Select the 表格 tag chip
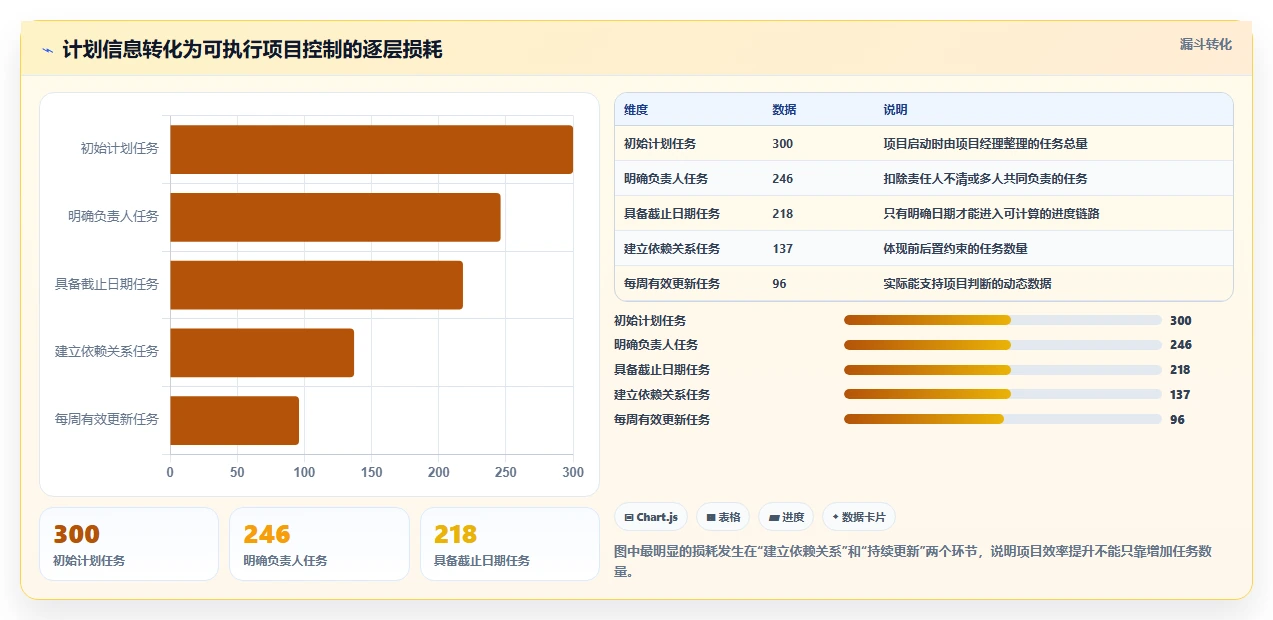1273x620 pixels. pos(723,517)
